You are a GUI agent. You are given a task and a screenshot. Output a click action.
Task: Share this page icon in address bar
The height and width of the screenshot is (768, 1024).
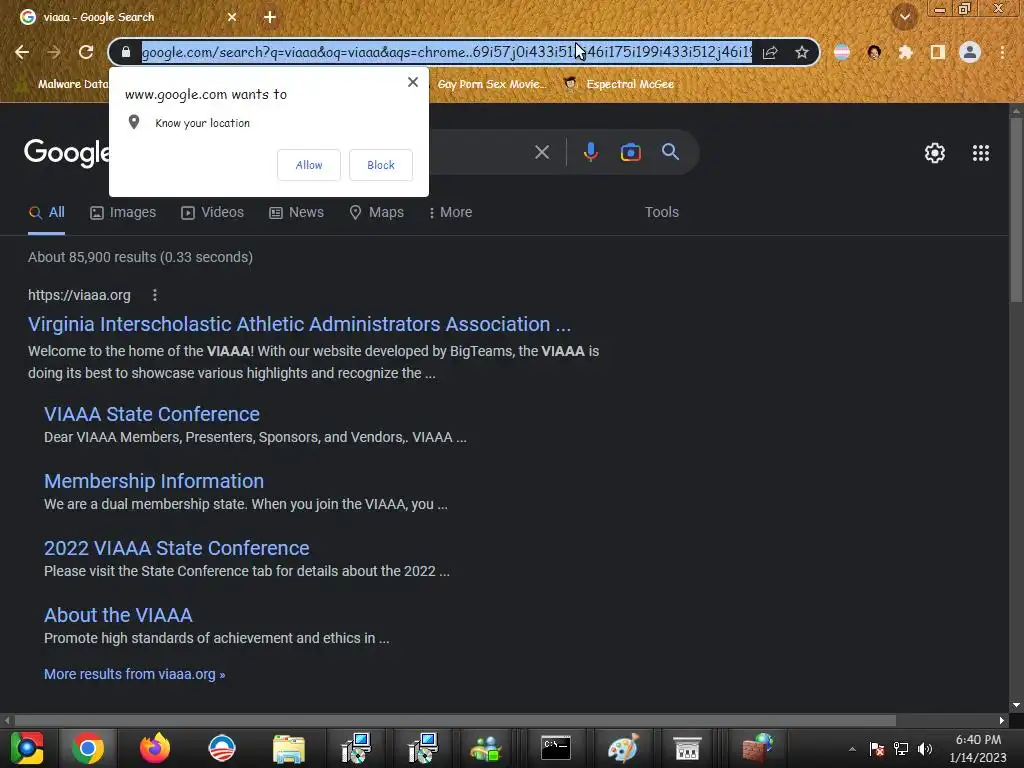[770, 52]
